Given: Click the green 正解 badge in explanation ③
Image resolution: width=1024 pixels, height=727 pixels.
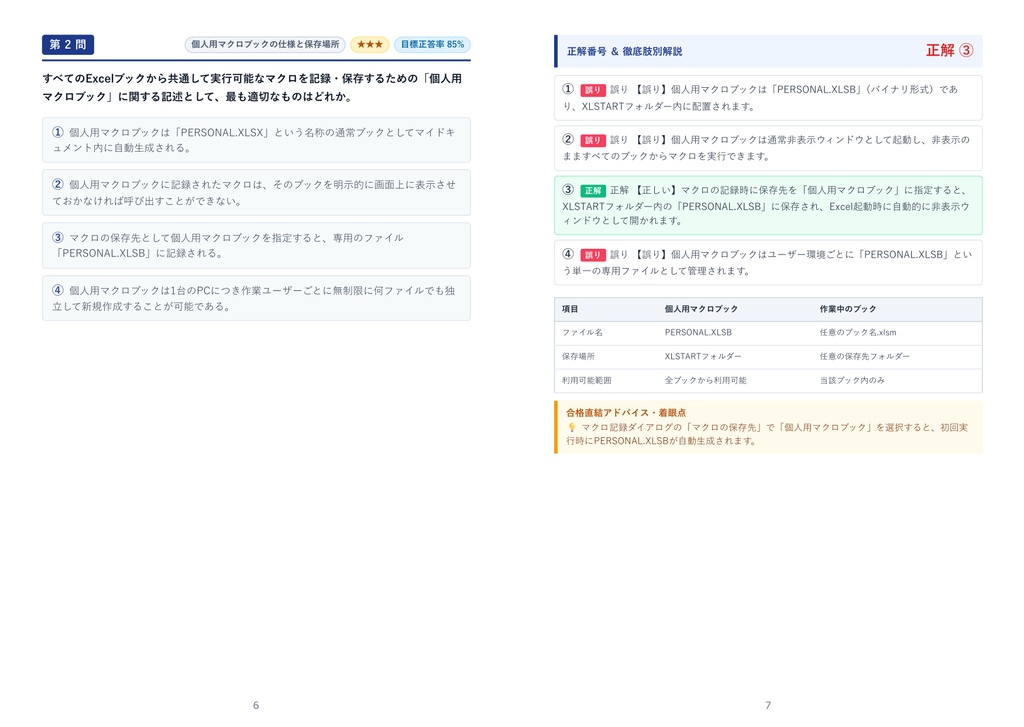Looking at the screenshot, I should coord(592,191).
